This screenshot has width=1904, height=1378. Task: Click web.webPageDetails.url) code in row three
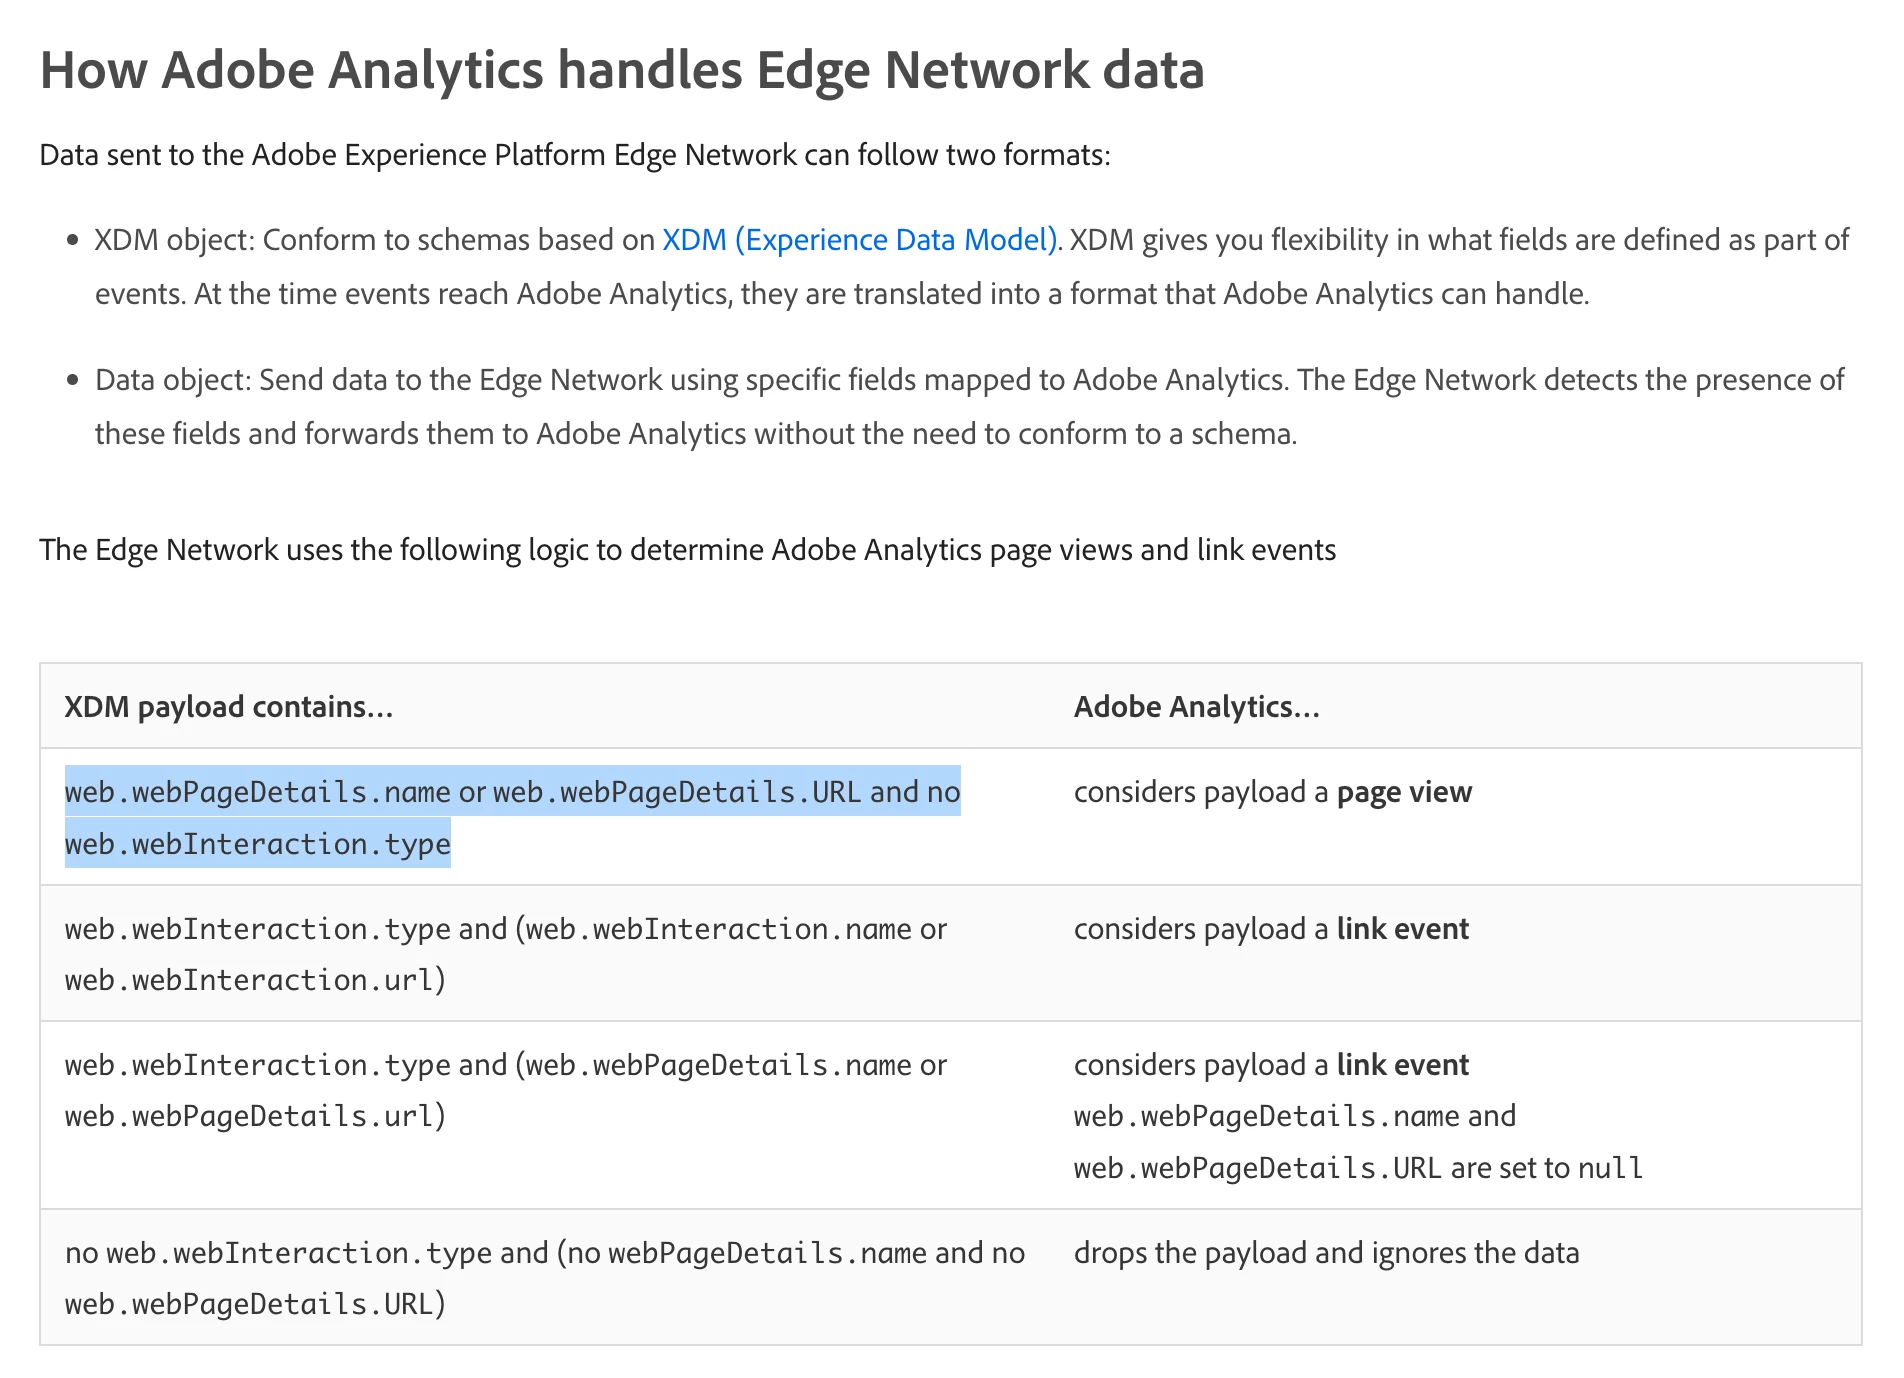[255, 1116]
